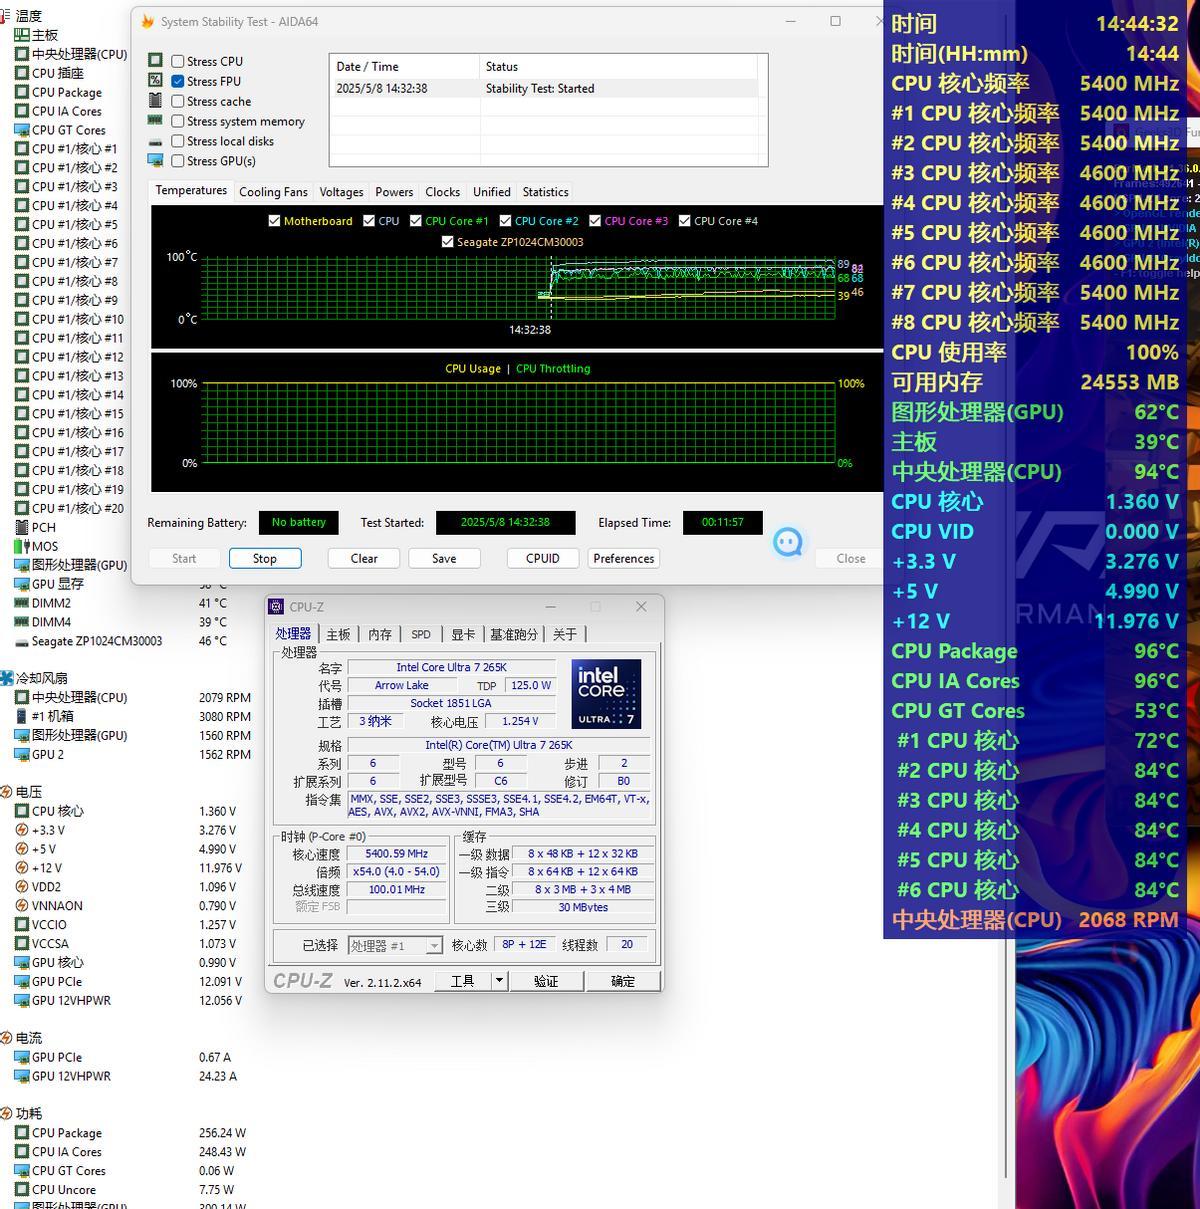This screenshot has width=1200, height=1209.
Task: Open the 内存 tab in CPU-Z
Action: tap(380, 634)
